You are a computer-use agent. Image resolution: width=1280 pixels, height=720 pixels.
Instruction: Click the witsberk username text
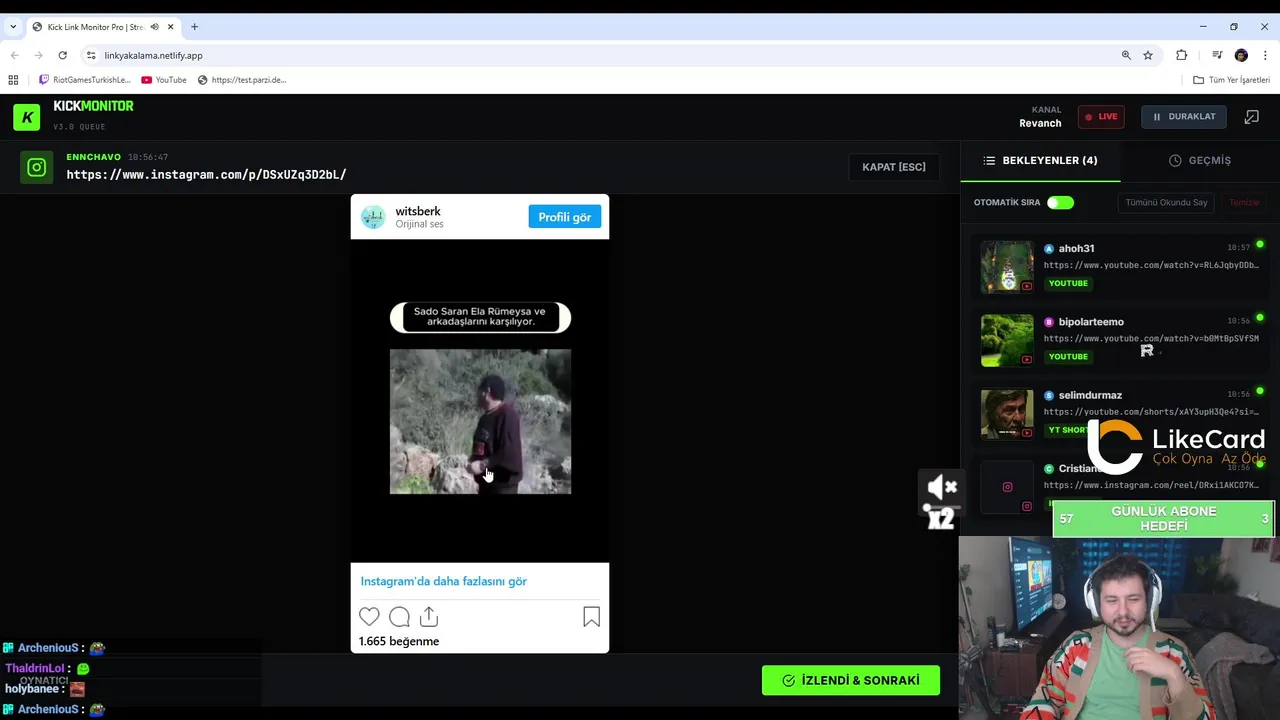coord(418,211)
